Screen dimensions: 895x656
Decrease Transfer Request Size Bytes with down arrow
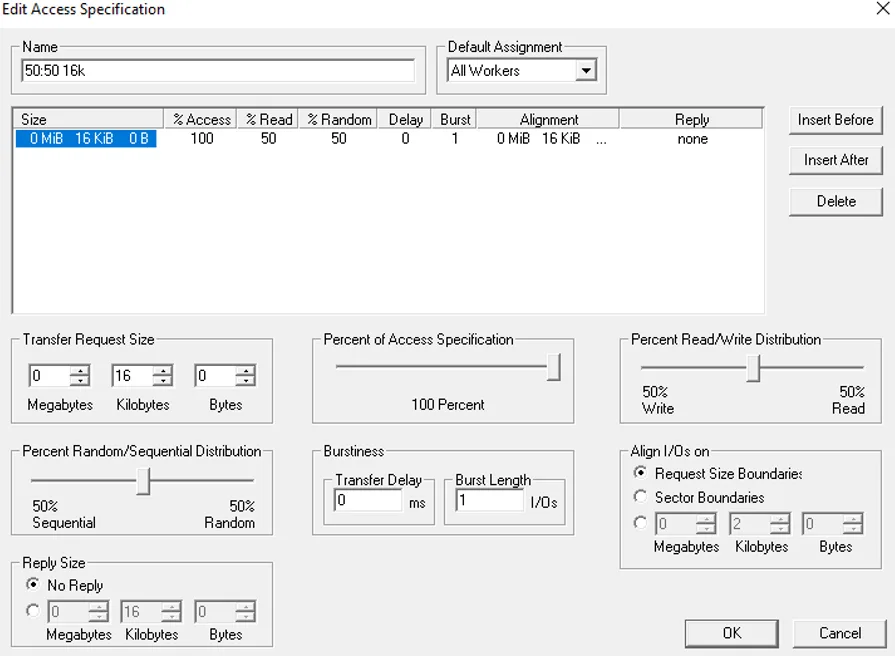pos(245,381)
